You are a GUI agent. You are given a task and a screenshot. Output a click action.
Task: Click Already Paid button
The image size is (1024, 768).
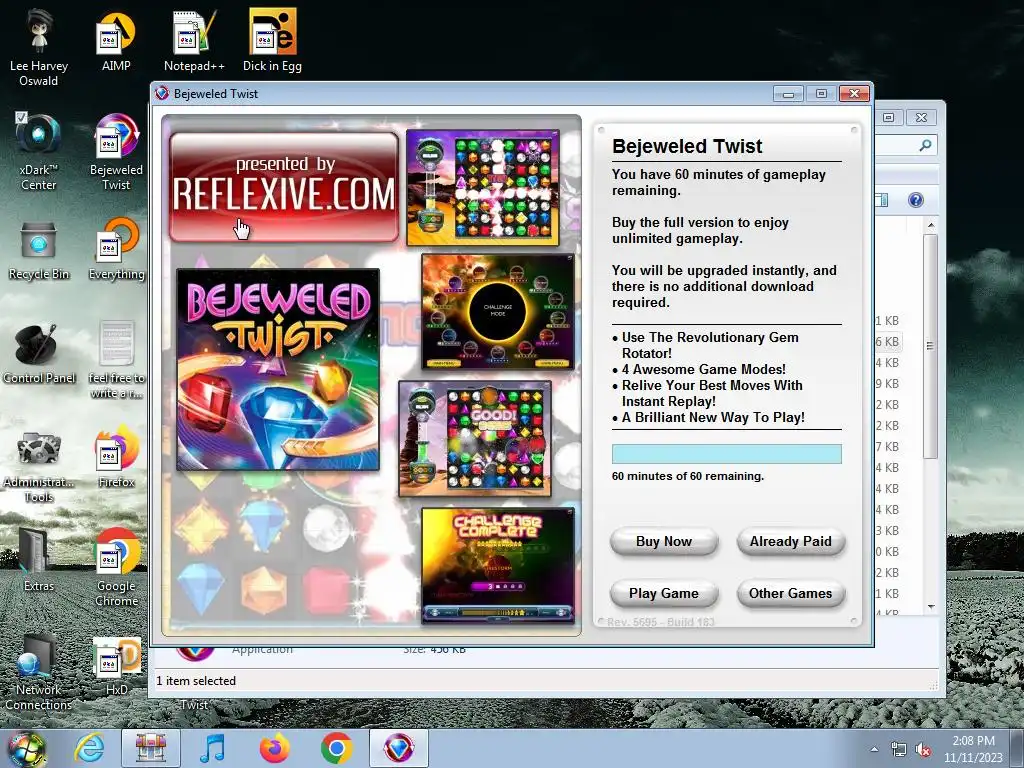(x=790, y=541)
